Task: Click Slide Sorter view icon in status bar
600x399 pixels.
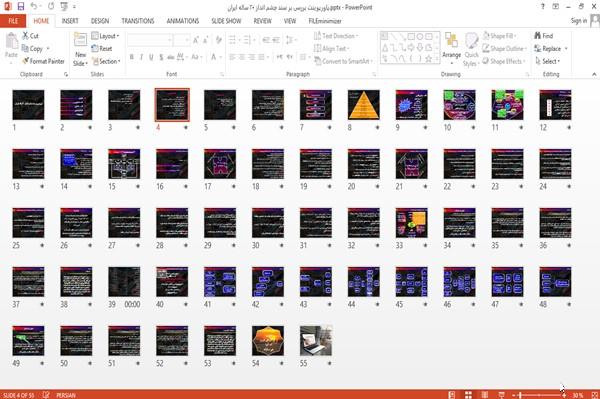Action: 468,395
